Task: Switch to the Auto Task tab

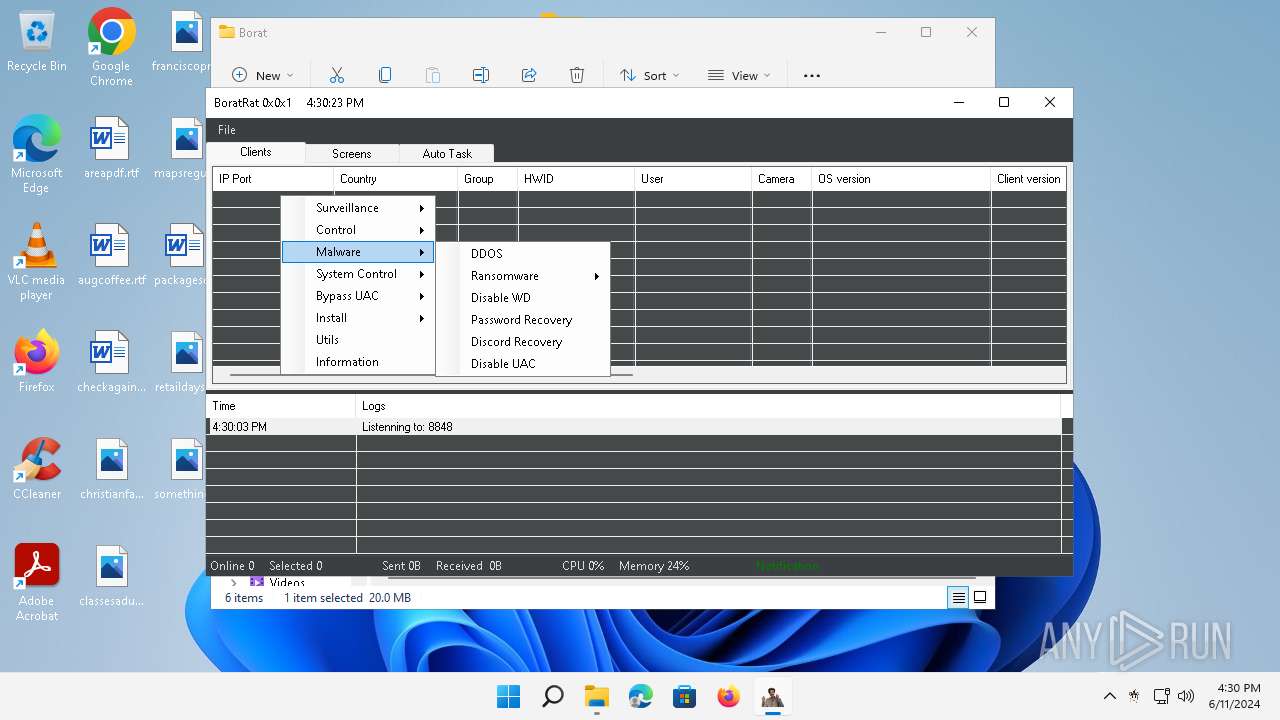Action: click(447, 154)
